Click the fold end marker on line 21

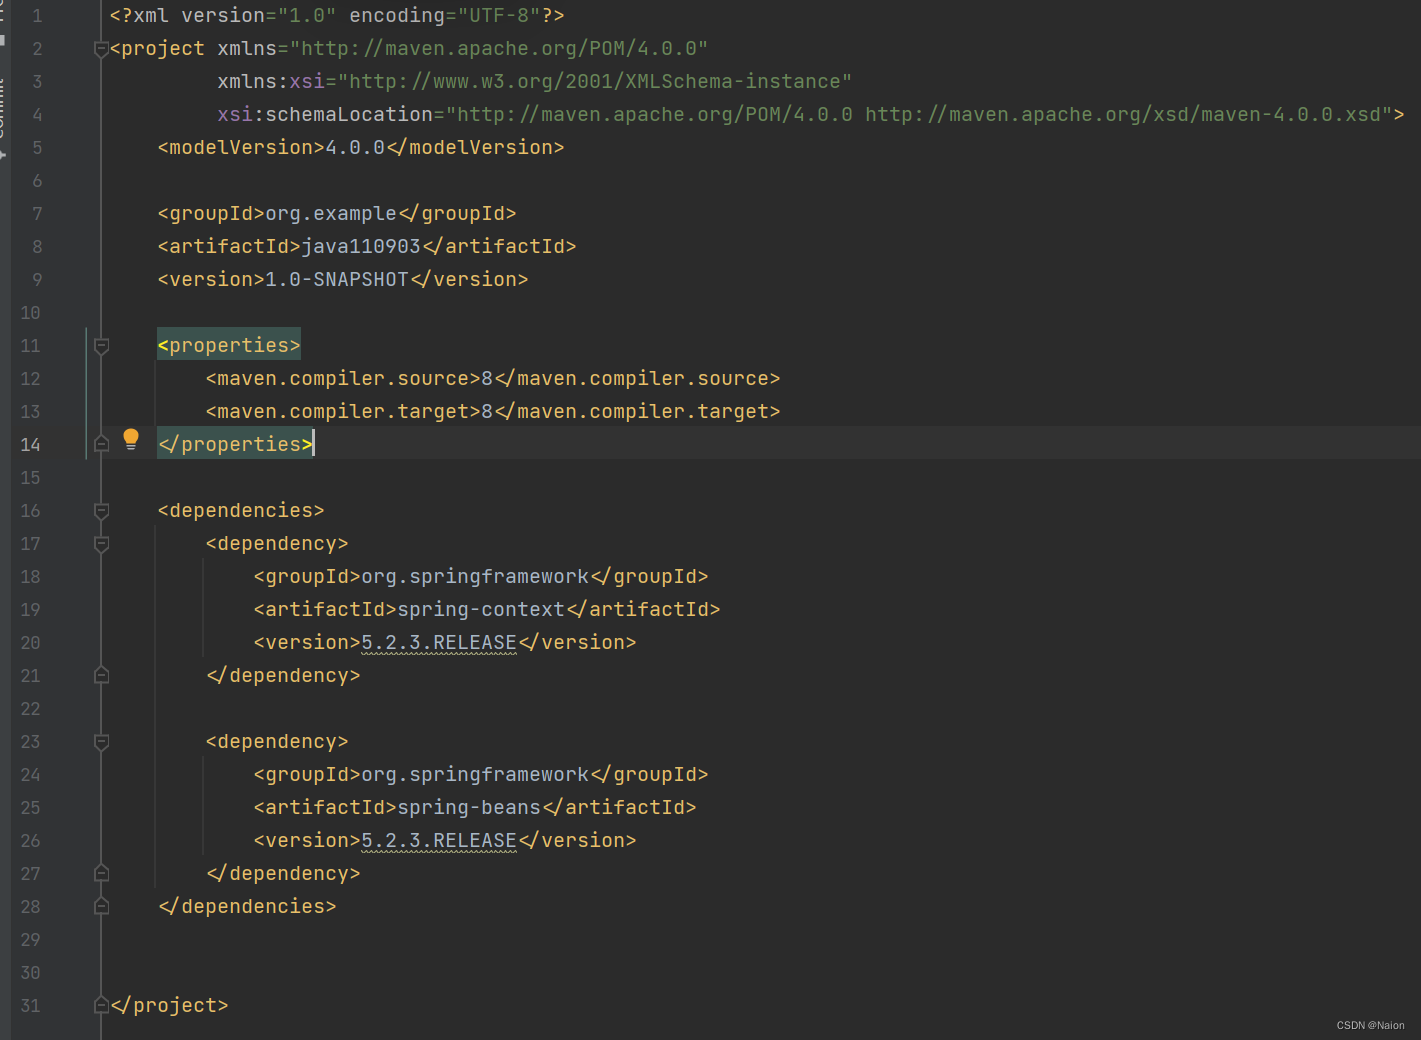100,675
